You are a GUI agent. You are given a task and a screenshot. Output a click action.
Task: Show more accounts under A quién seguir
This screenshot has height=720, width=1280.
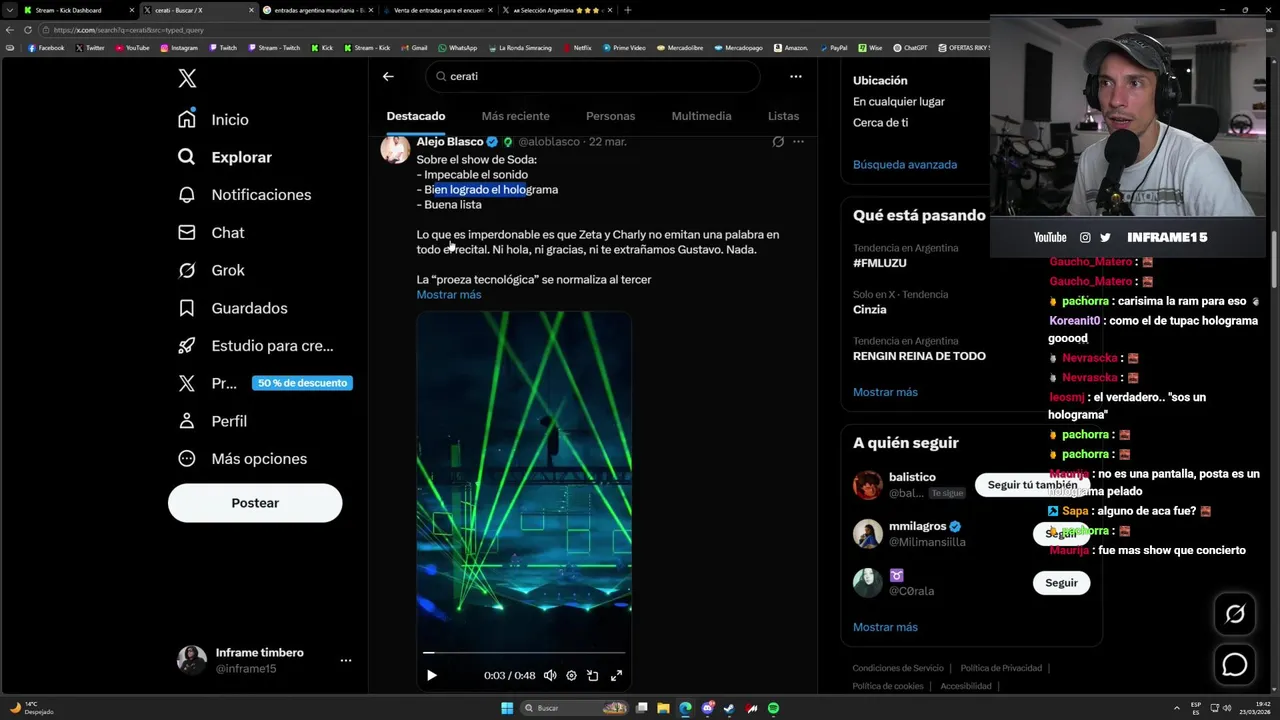pos(885,627)
